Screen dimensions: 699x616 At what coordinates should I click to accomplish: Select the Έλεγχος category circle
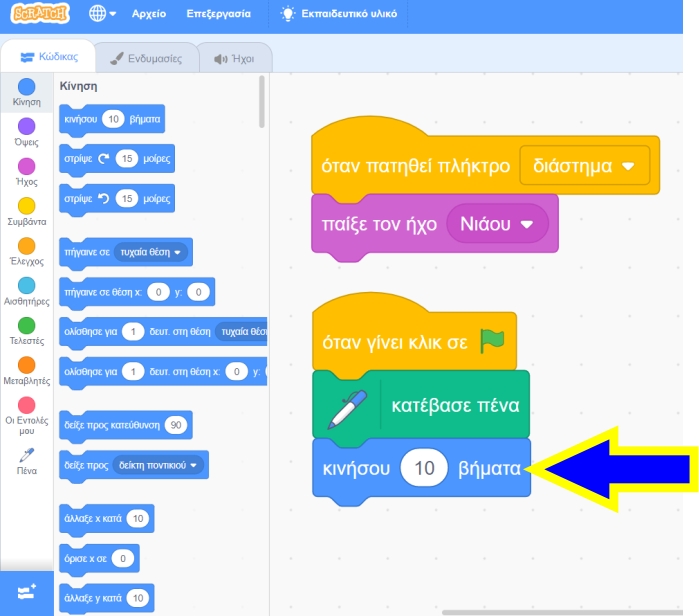(27, 246)
